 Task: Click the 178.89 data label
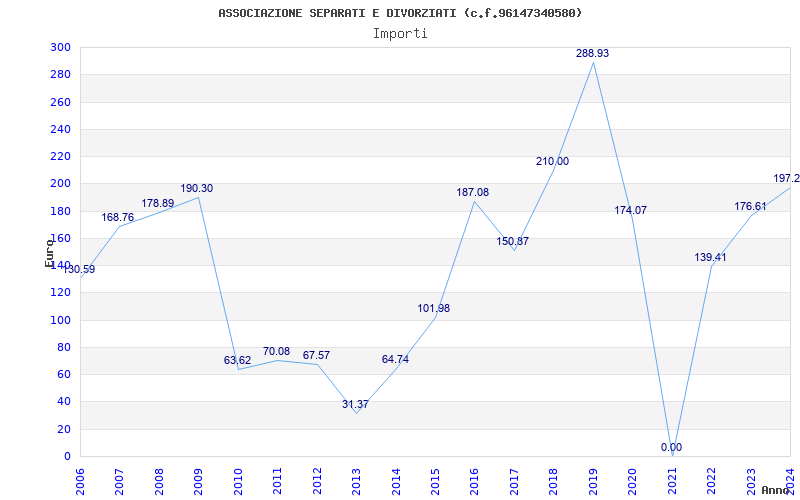(158, 203)
